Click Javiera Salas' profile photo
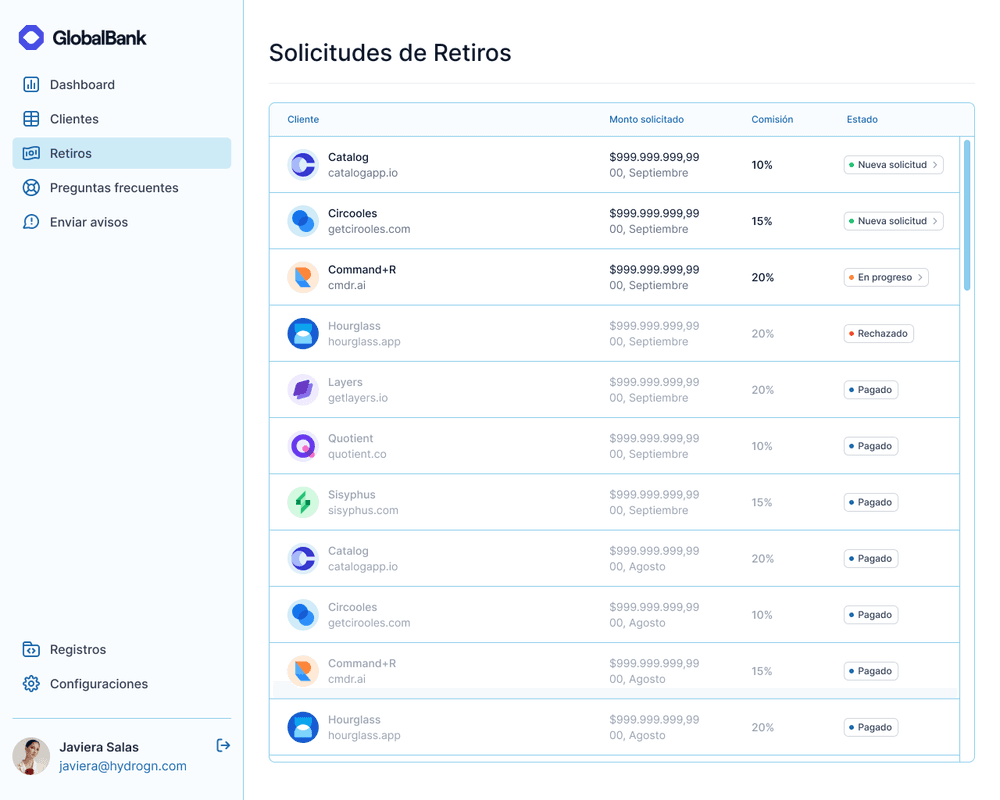The height and width of the screenshot is (800, 1000). (31, 756)
